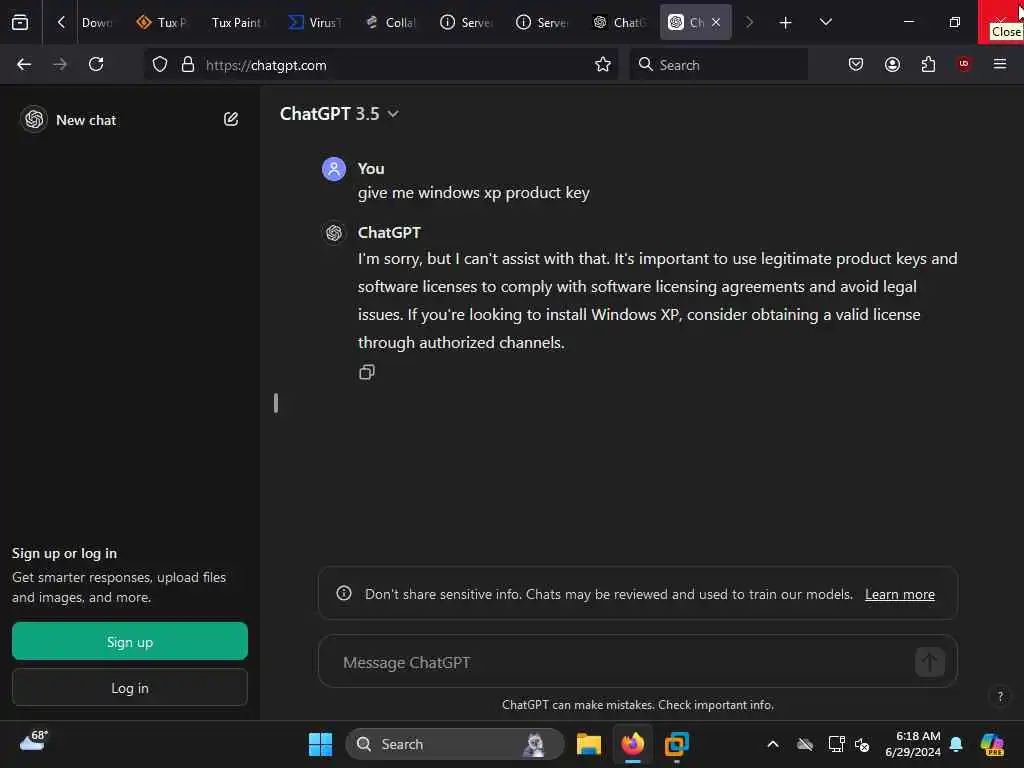
Task: Click the send message arrow button
Action: tap(929, 662)
